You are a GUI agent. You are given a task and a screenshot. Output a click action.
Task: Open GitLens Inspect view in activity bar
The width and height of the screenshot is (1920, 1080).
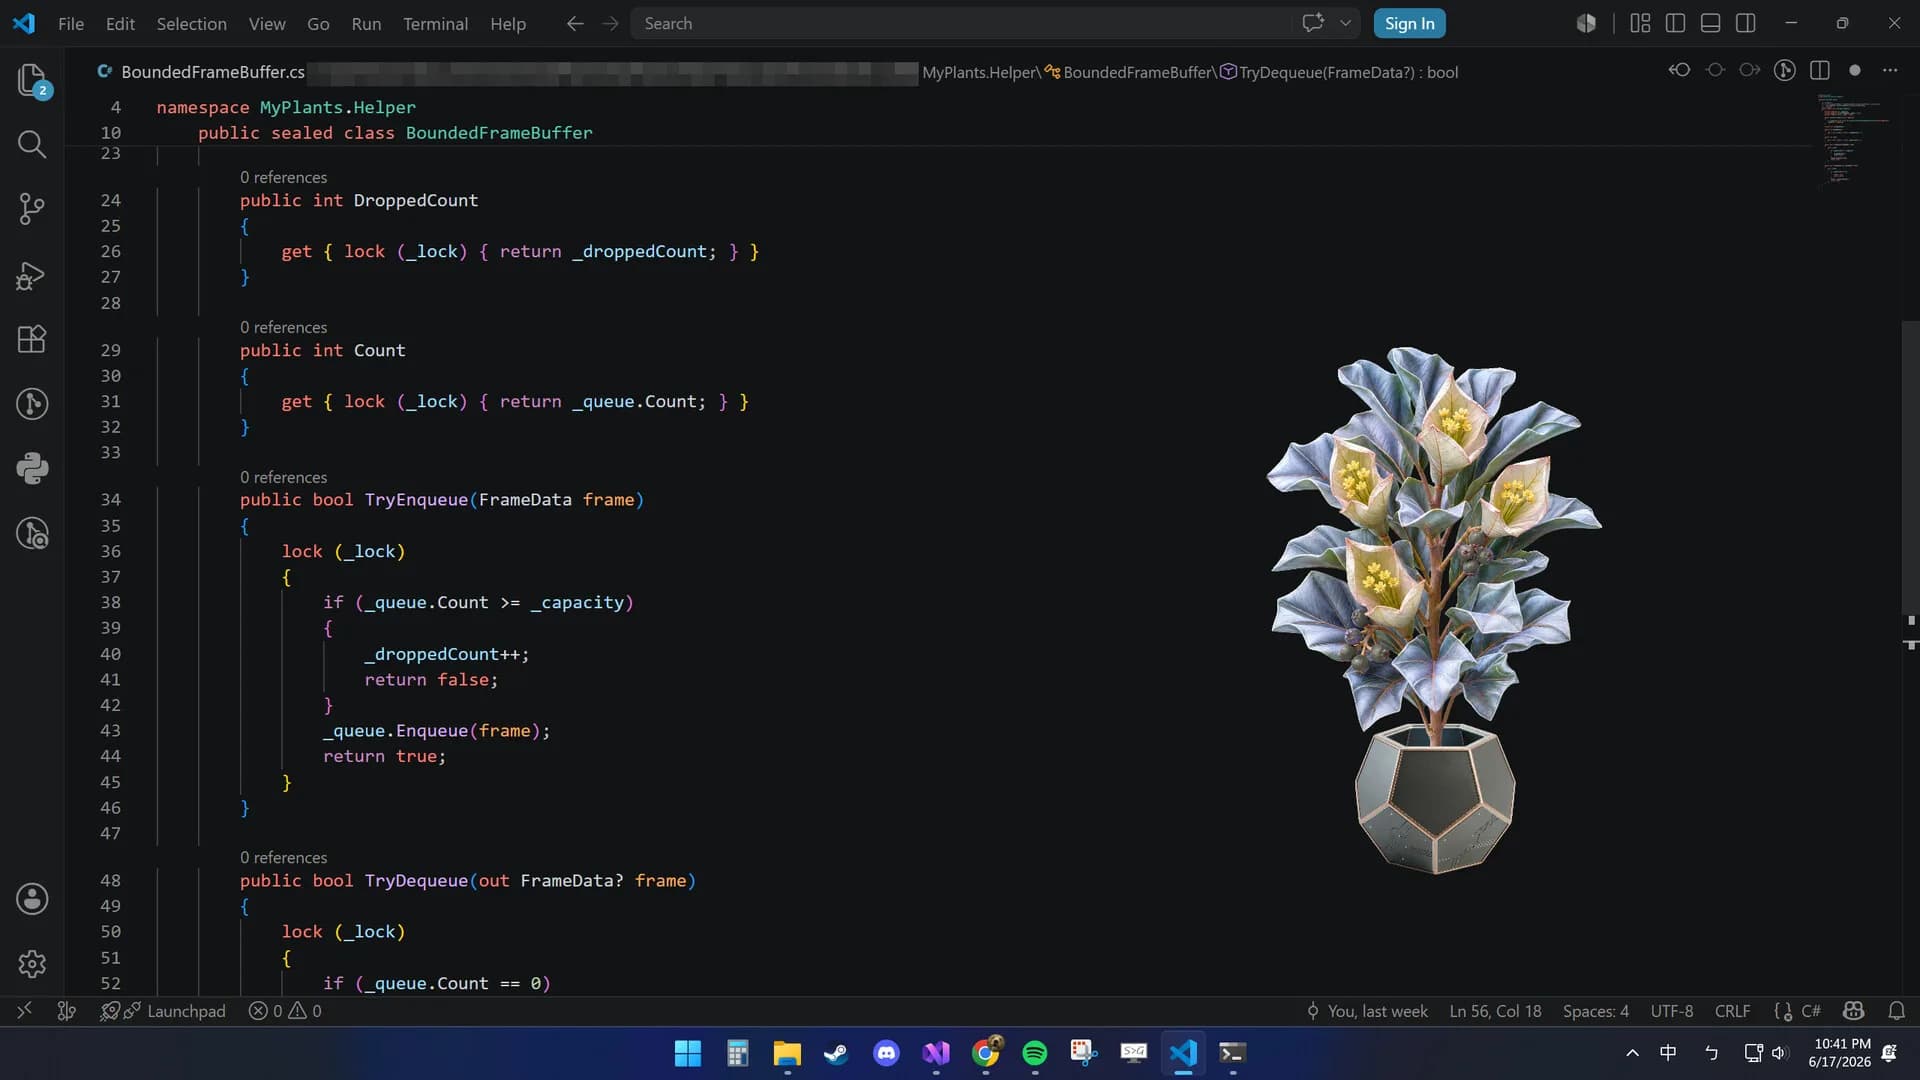(x=32, y=534)
